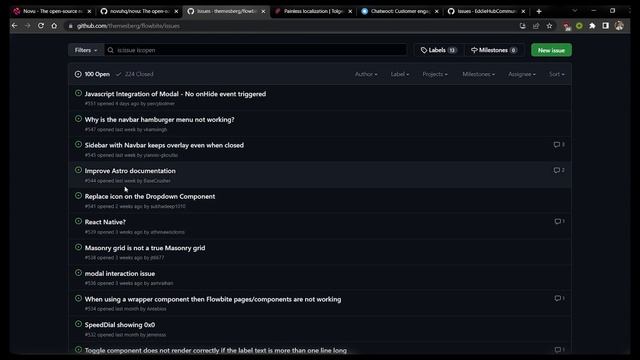Click comments icon on Improve Astro documentation issue

[x=559, y=170]
